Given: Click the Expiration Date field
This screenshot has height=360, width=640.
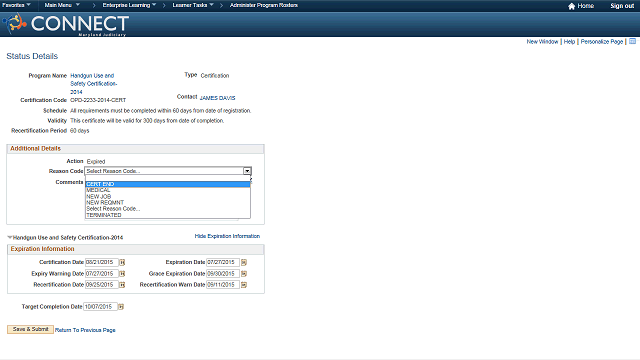Looking at the screenshot, I should pos(223,262).
